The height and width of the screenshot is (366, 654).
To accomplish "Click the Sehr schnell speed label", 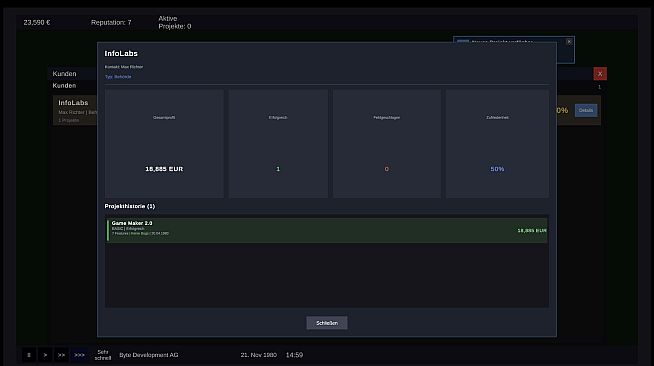I will point(103,355).
